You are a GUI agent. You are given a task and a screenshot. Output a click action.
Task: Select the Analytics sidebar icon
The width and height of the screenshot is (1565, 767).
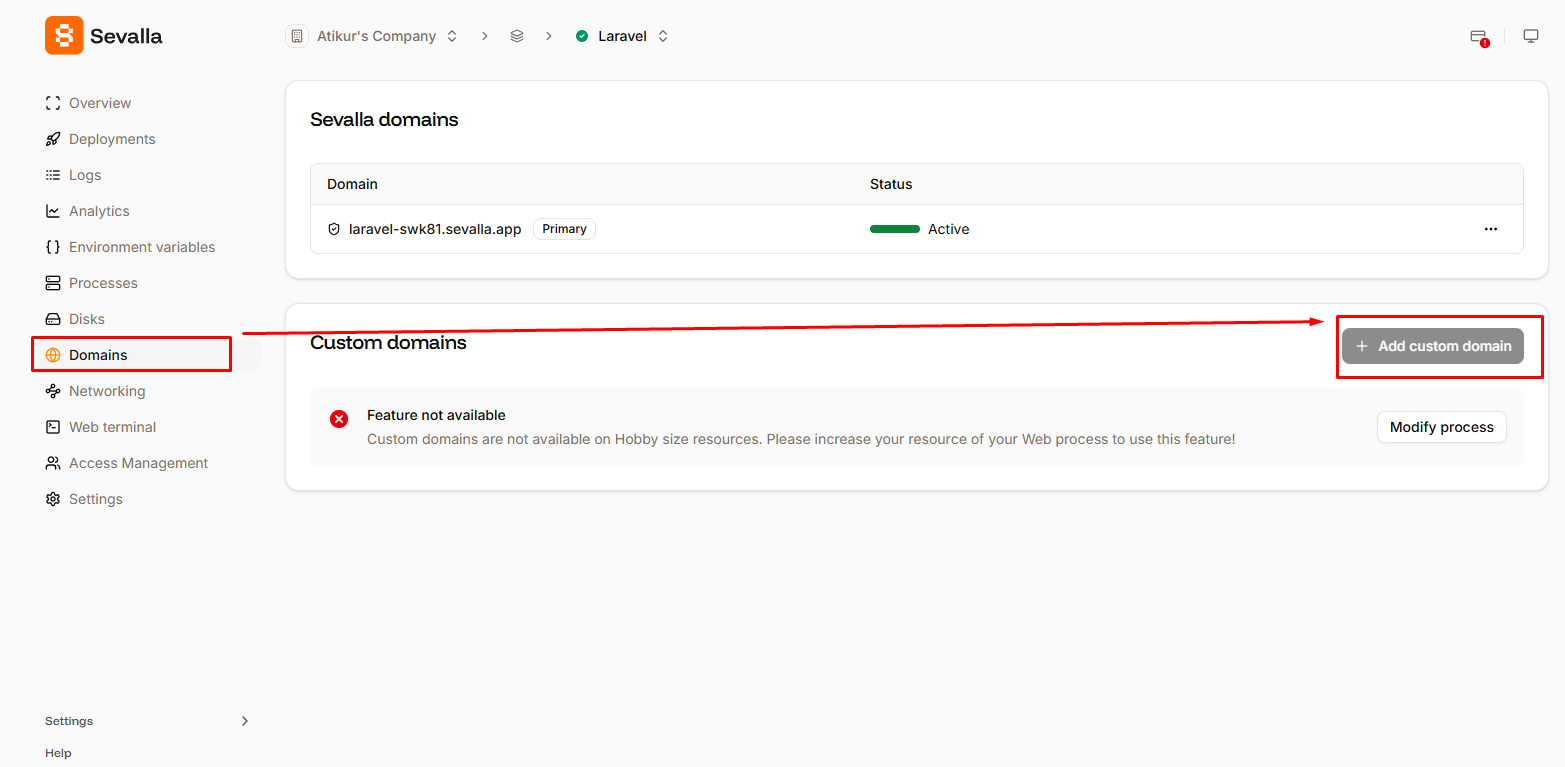(x=52, y=210)
